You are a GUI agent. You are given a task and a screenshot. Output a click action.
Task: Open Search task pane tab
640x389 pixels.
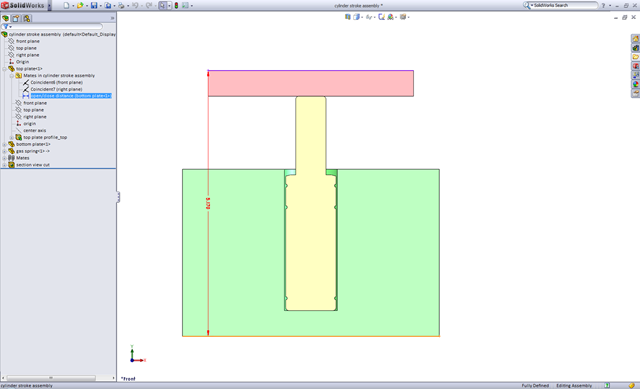click(636, 66)
